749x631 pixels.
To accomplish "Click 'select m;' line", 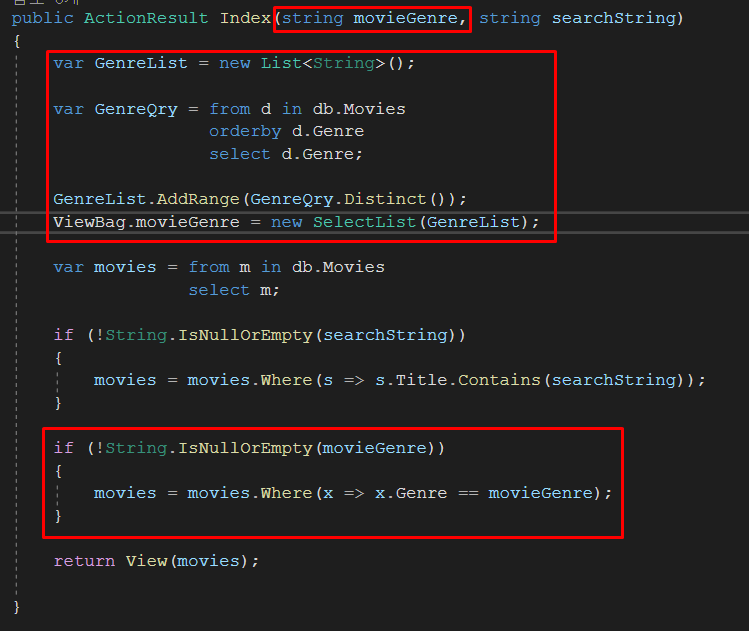I will [234, 290].
